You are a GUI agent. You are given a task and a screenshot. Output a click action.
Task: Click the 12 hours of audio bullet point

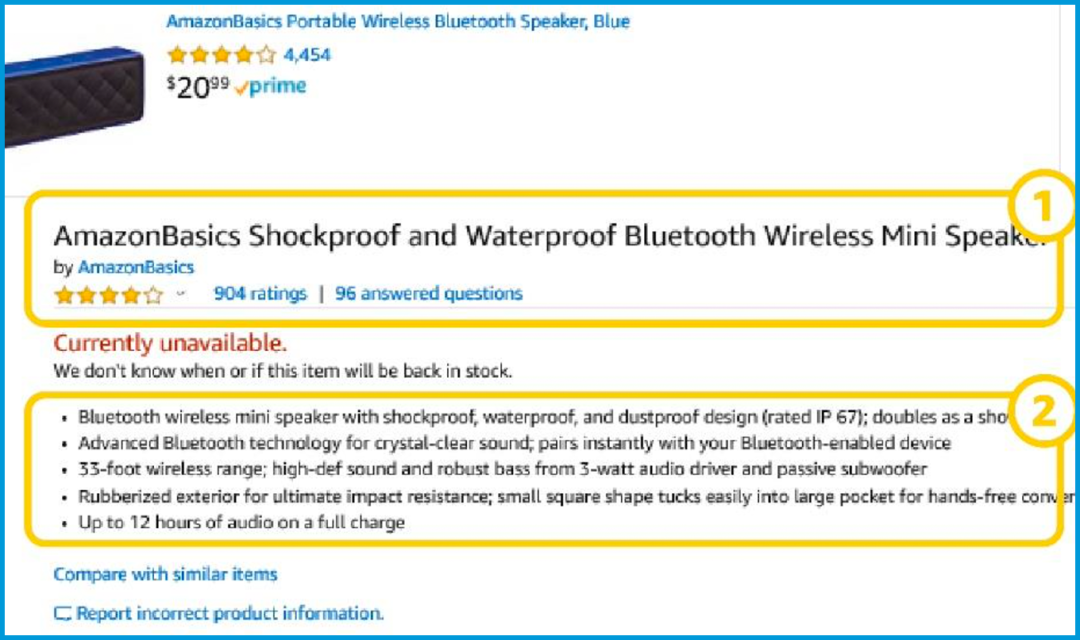point(241,522)
